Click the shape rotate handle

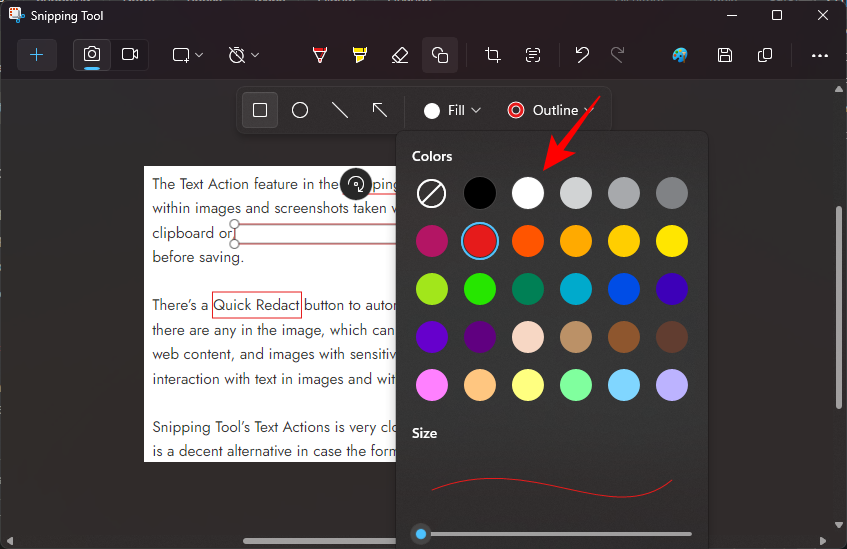tap(356, 184)
